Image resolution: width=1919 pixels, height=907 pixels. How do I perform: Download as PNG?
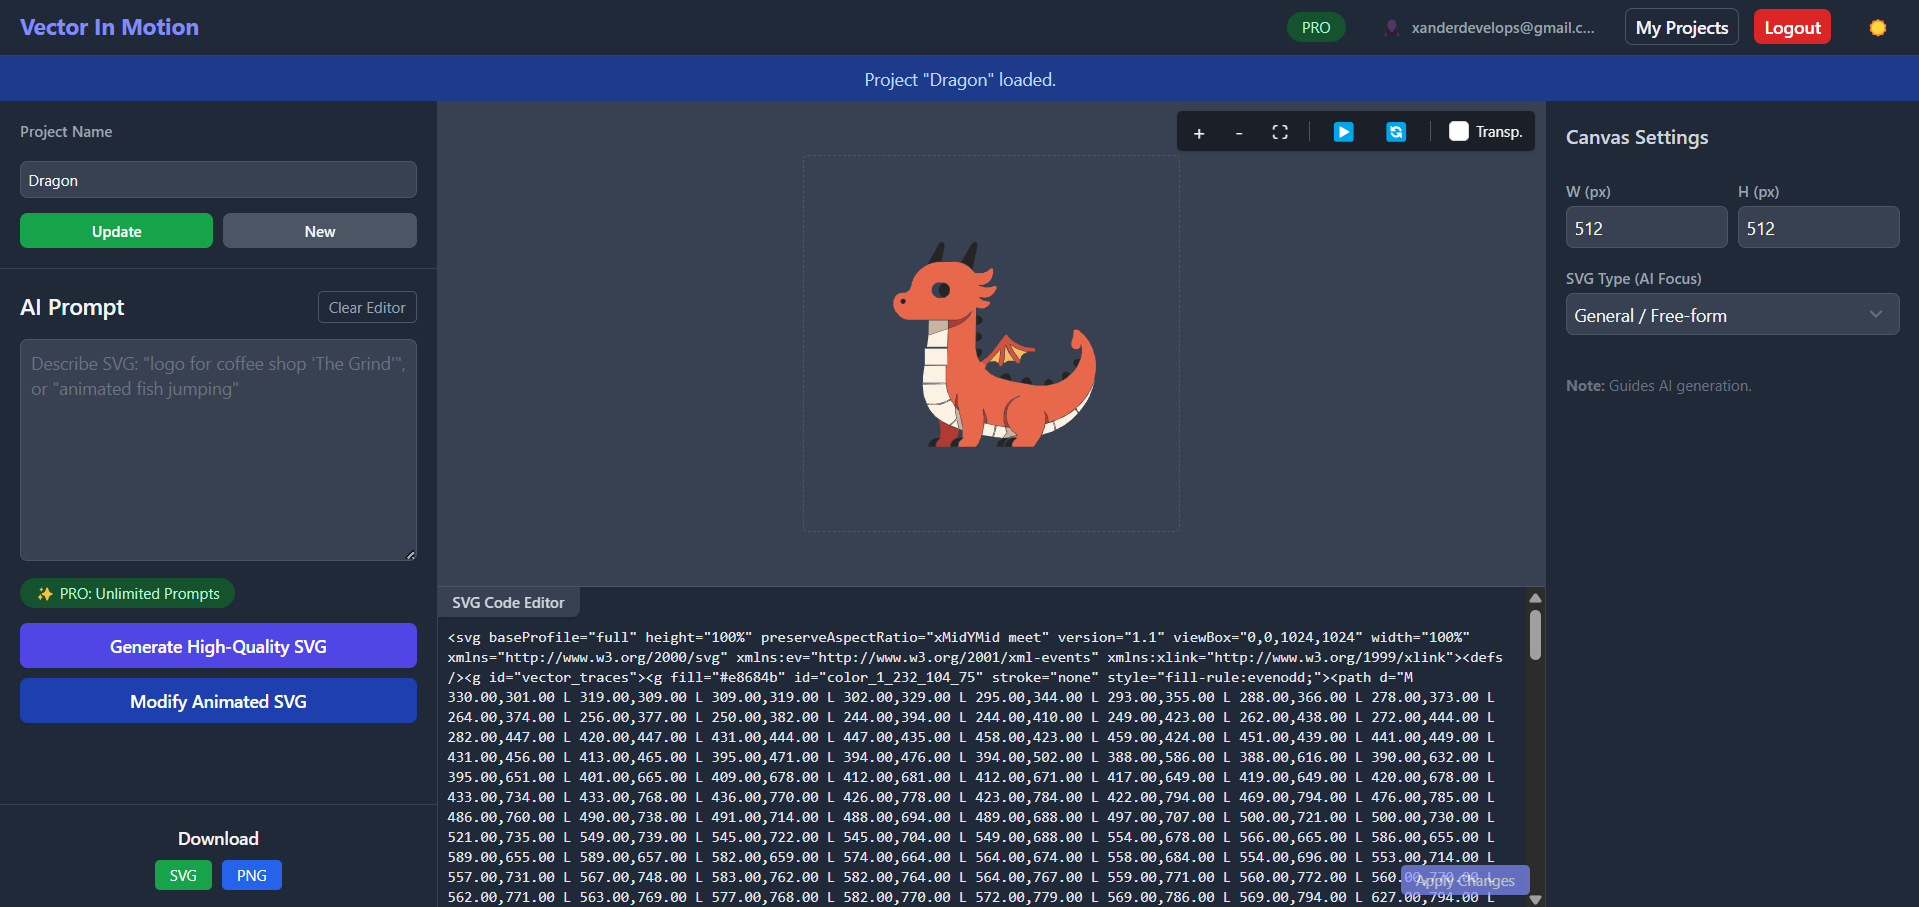point(252,875)
